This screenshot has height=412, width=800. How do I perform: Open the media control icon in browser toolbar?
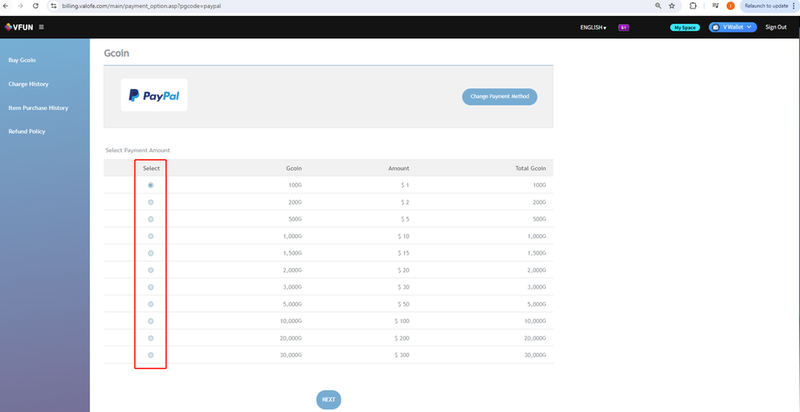716,6
